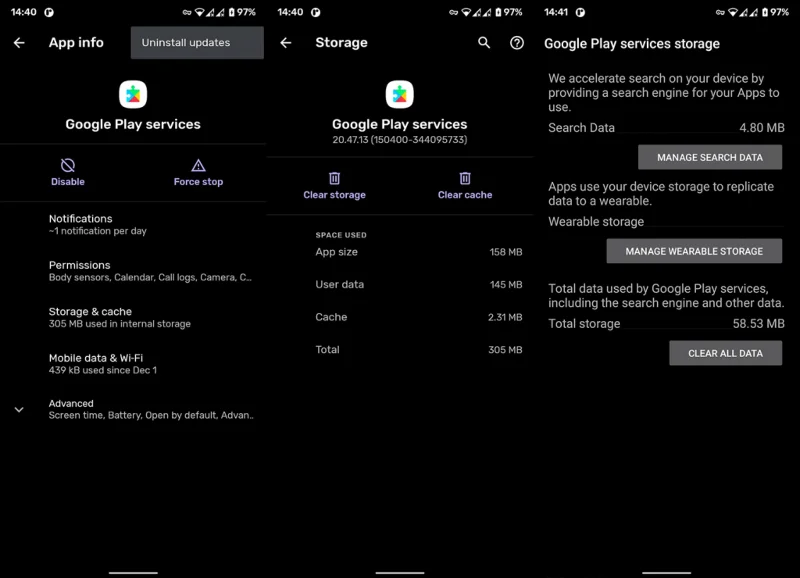Click CLEAR ALL DATA button
The height and width of the screenshot is (578, 800).
click(x=725, y=353)
